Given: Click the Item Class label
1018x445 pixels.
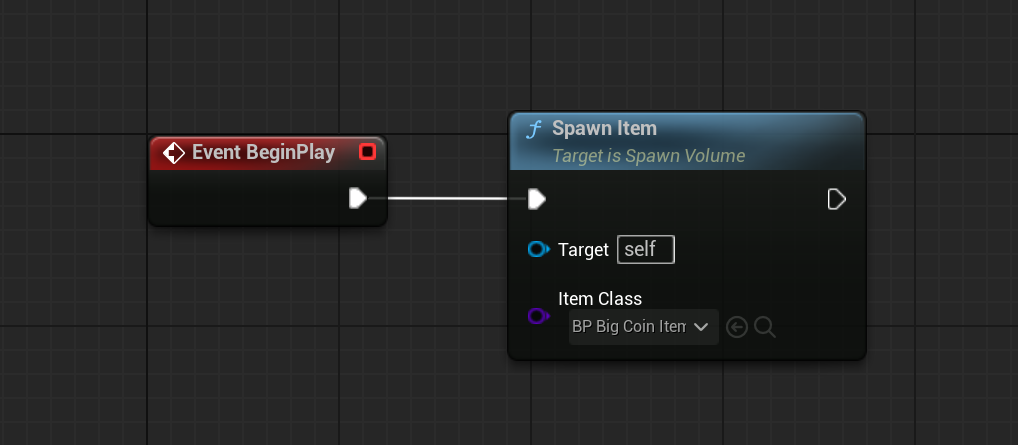Looking at the screenshot, I should 600,299.
